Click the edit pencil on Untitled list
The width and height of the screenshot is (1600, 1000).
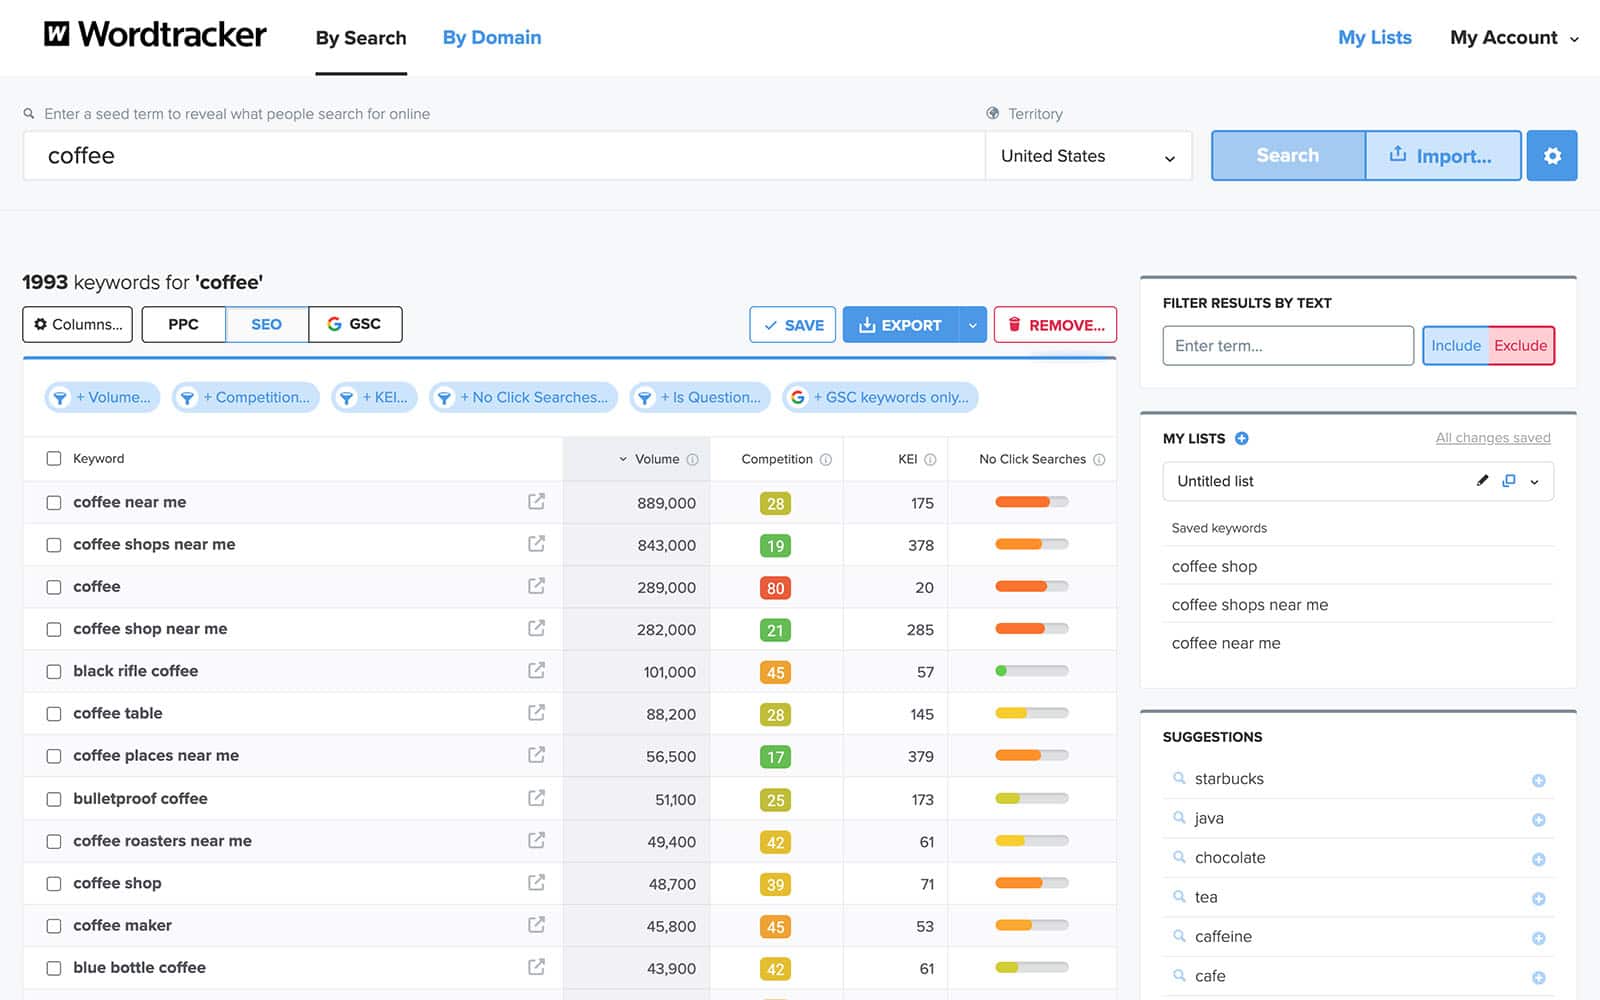click(x=1482, y=481)
